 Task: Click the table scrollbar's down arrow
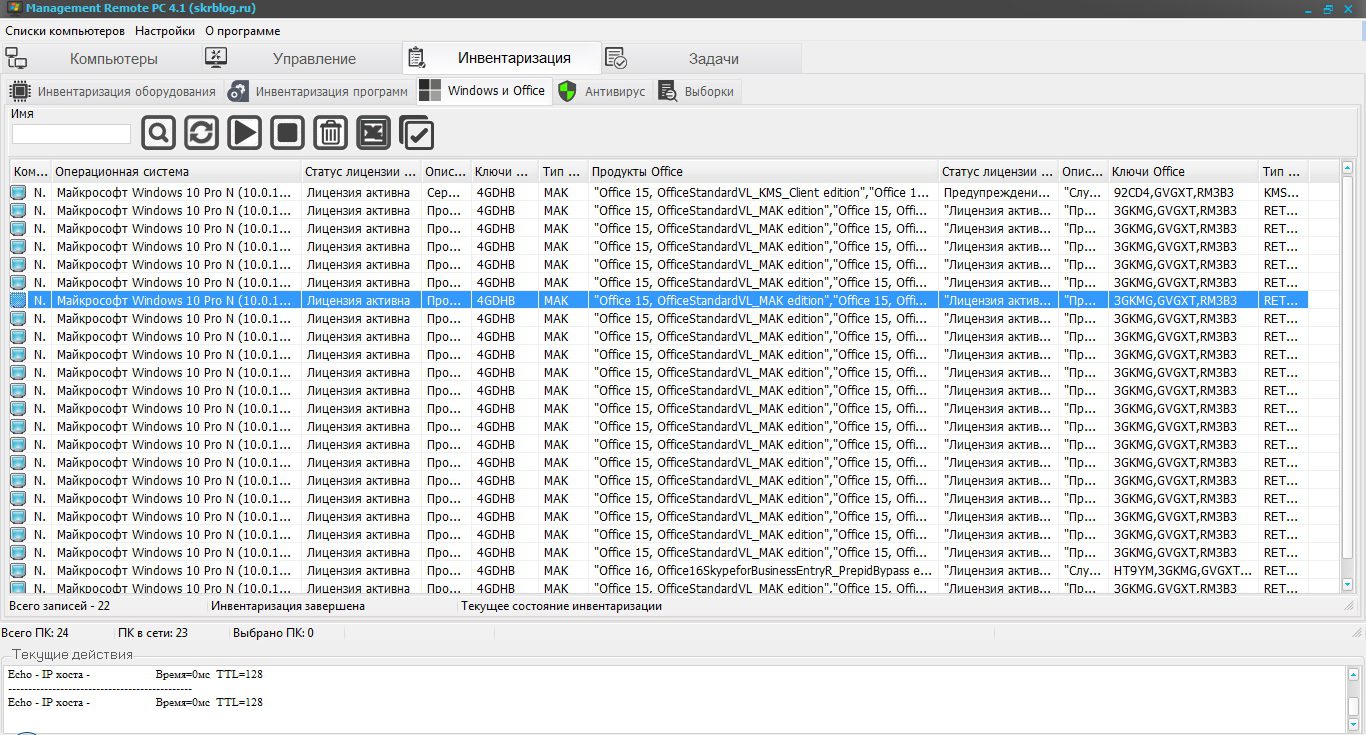pyautogui.click(x=1347, y=584)
